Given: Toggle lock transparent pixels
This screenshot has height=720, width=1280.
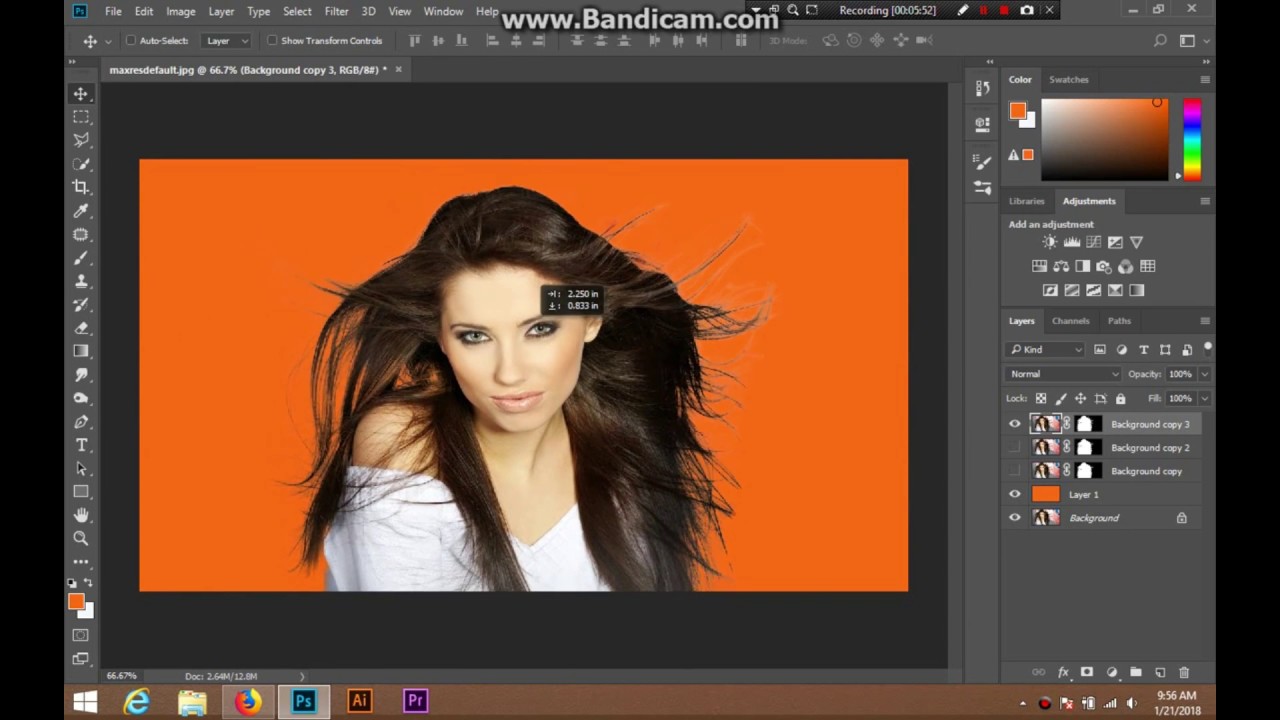Looking at the screenshot, I should (1041, 398).
